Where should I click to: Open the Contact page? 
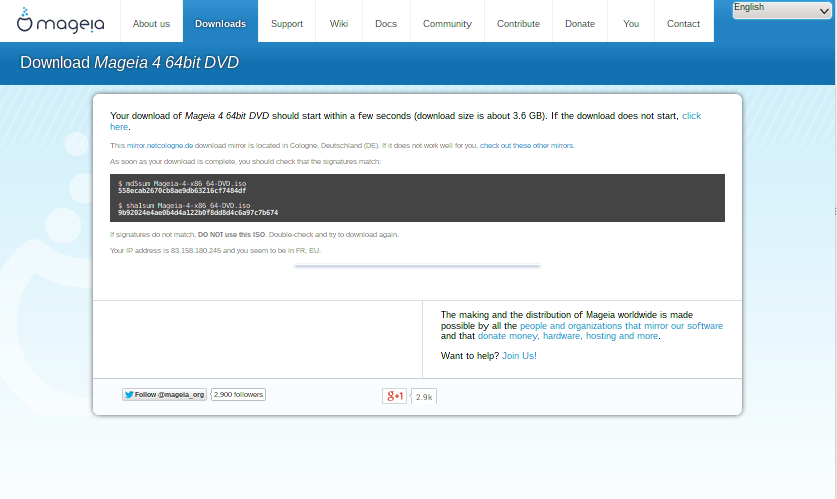click(683, 23)
